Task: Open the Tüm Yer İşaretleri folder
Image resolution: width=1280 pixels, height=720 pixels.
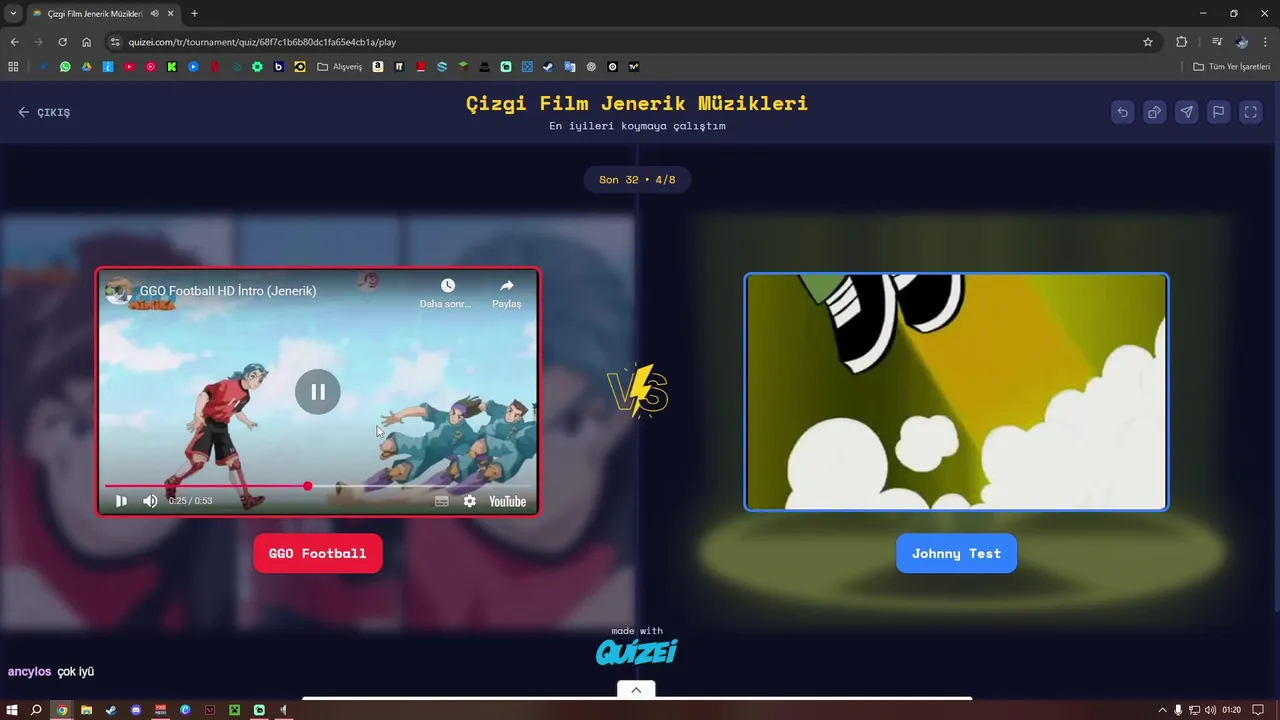Action: click(1232, 67)
